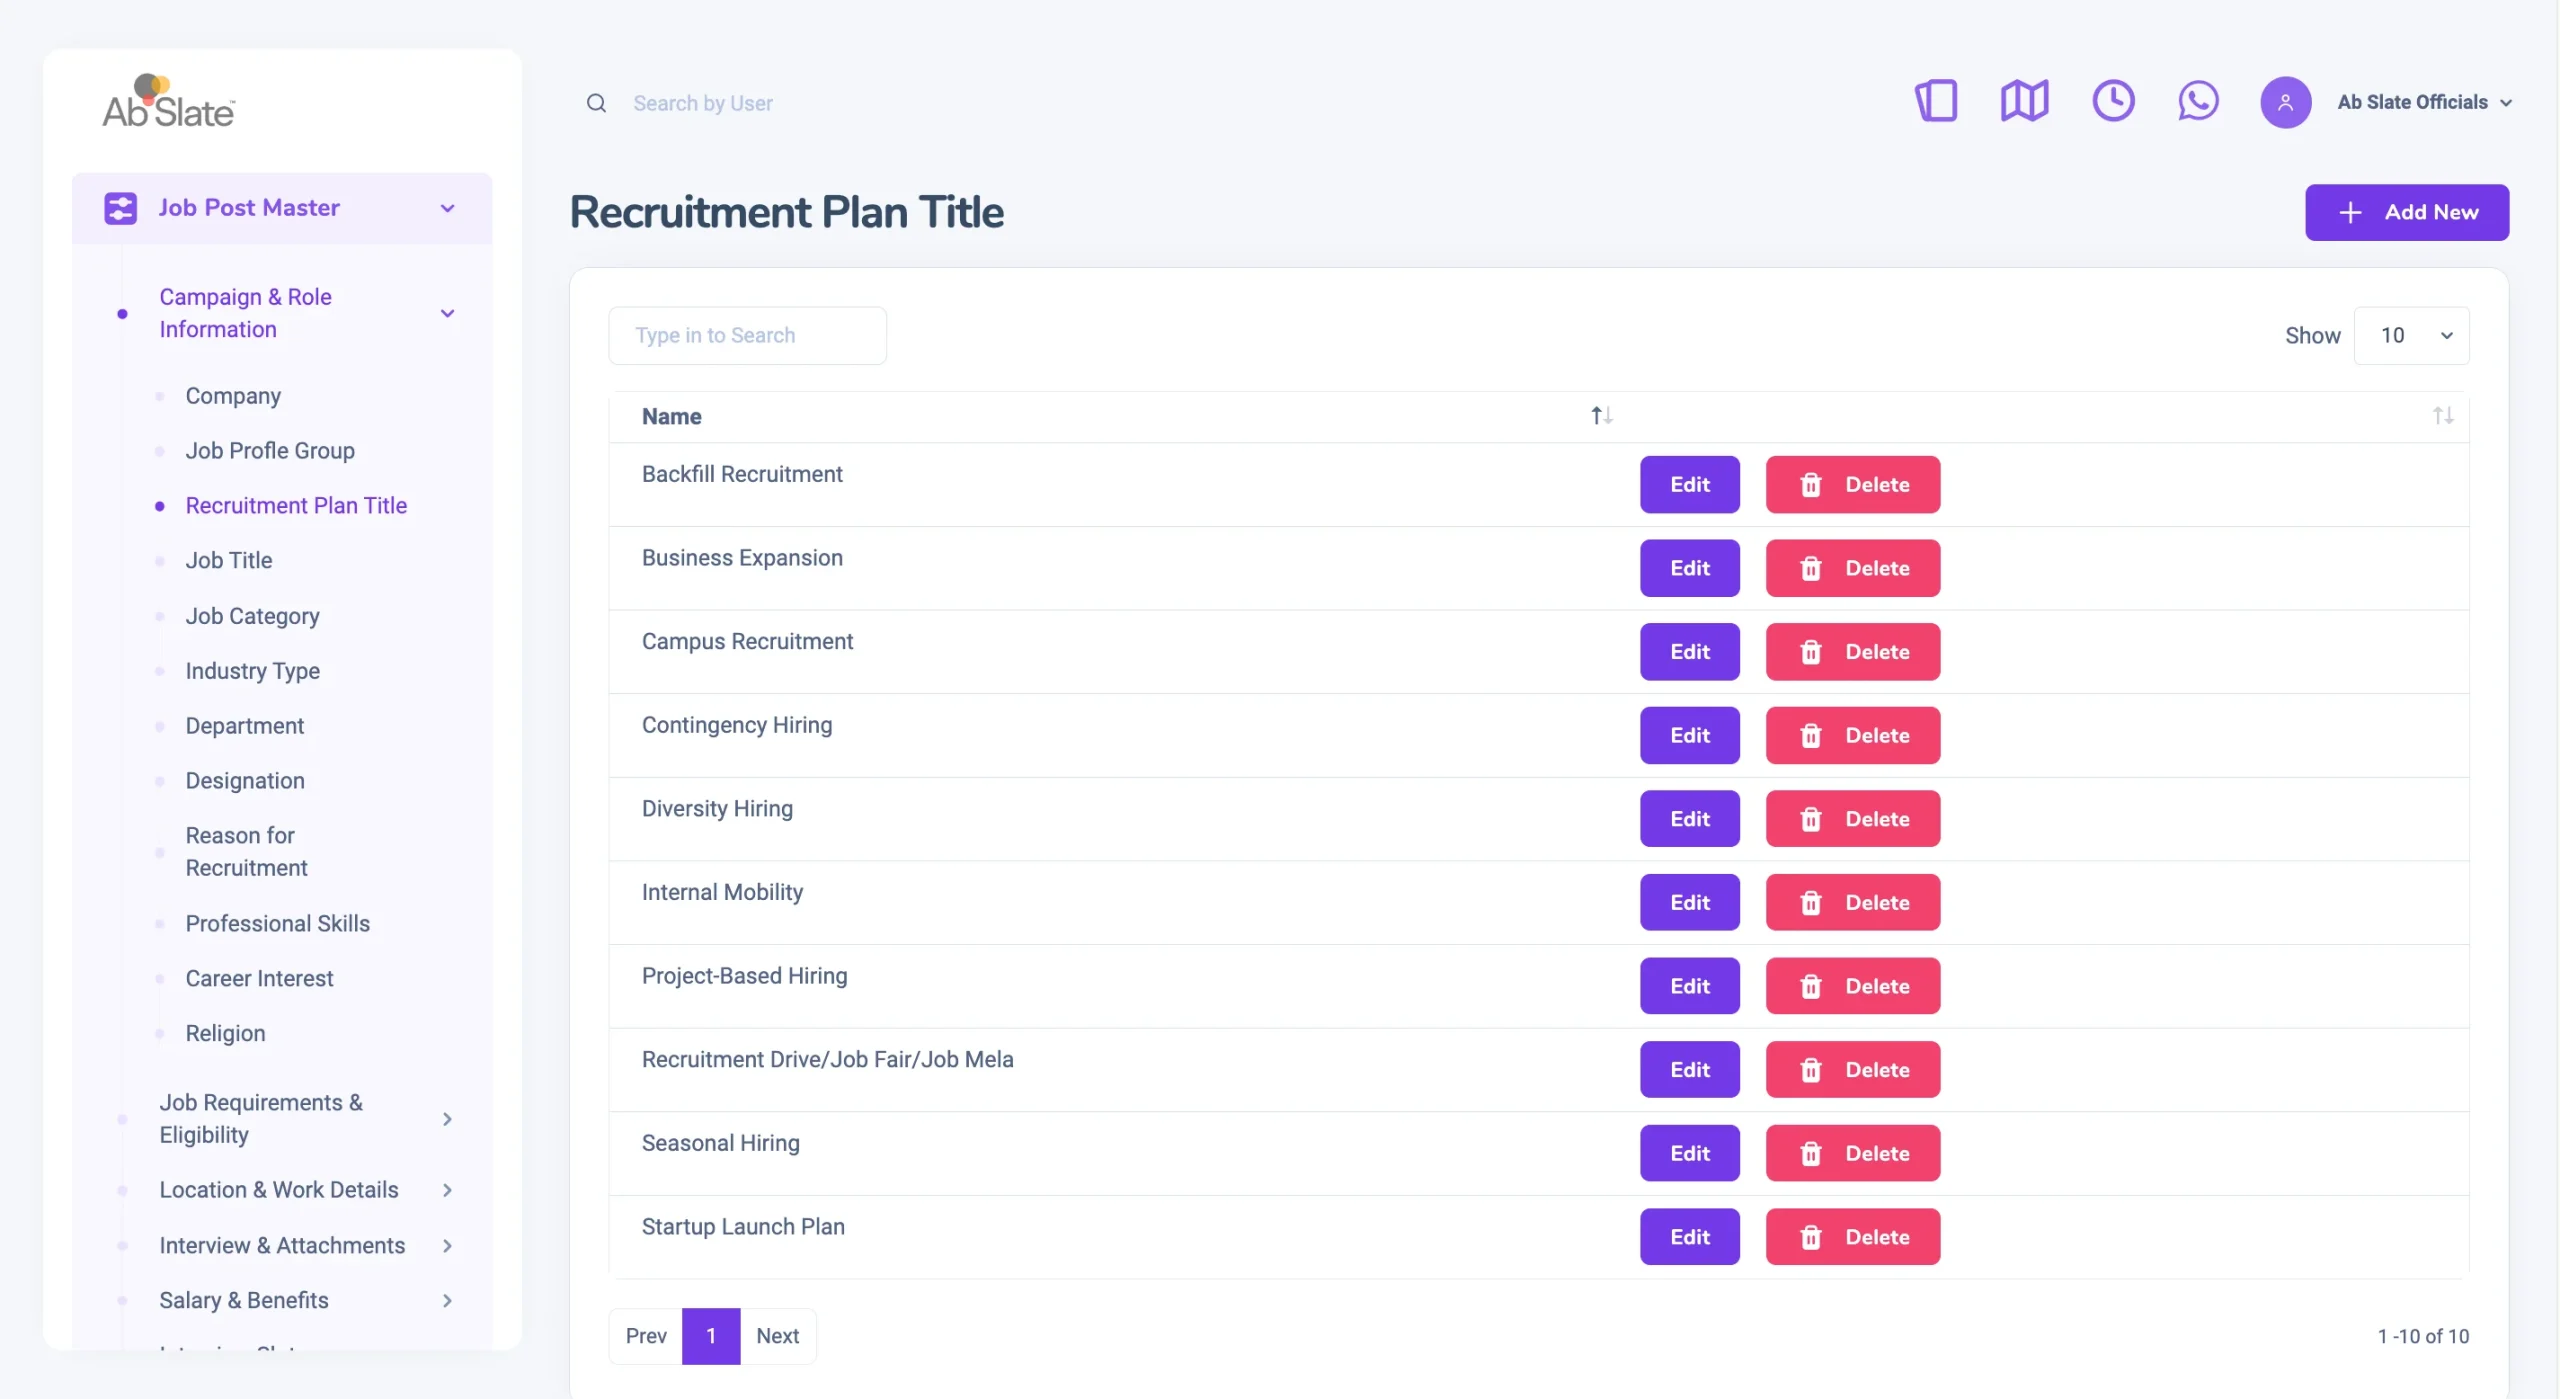Delete the Diversity Hiring entry
Image resolution: width=2560 pixels, height=1399 pixels.
[x=1852, y=819]
